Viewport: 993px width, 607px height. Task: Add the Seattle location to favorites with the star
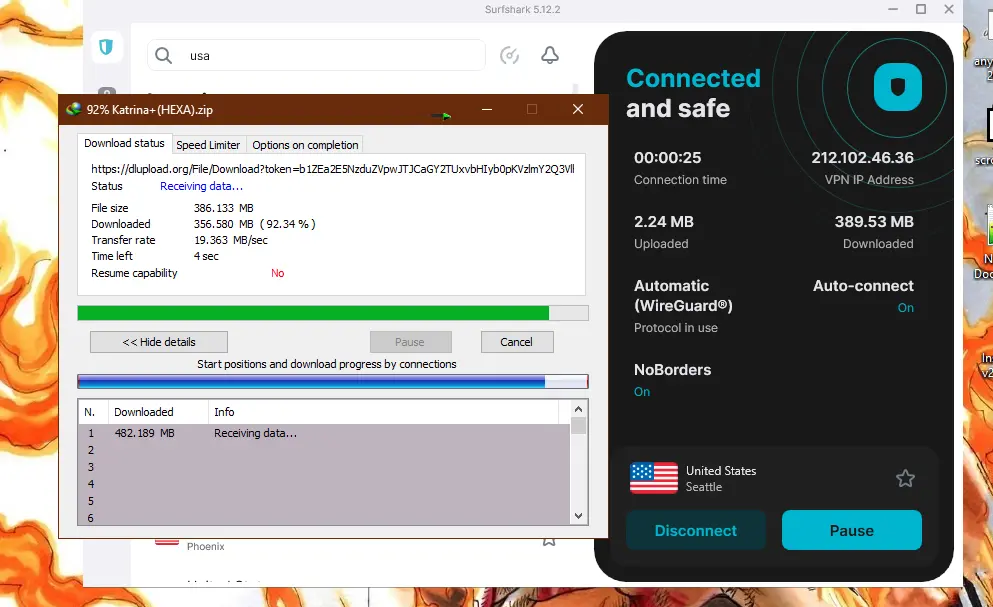905,478
